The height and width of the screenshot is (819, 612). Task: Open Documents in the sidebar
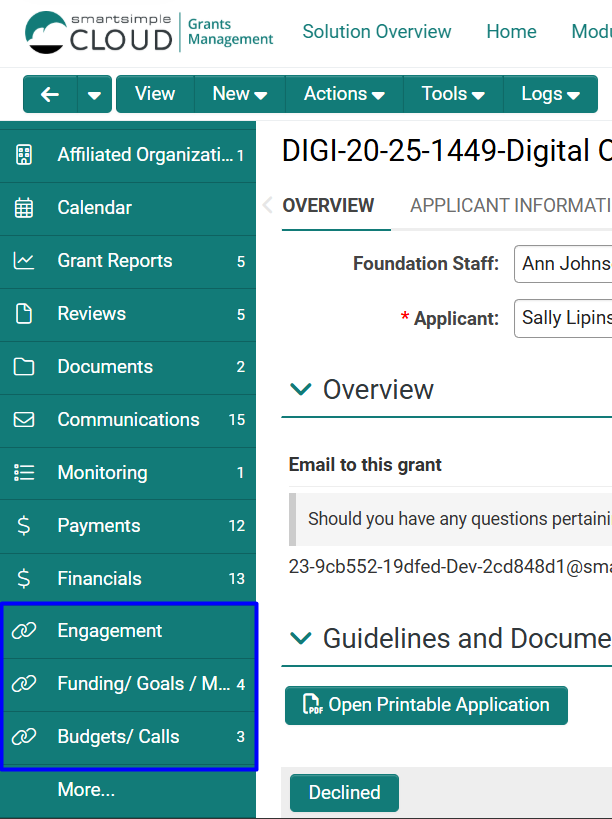pyautogui.click(x=128, y=367)
